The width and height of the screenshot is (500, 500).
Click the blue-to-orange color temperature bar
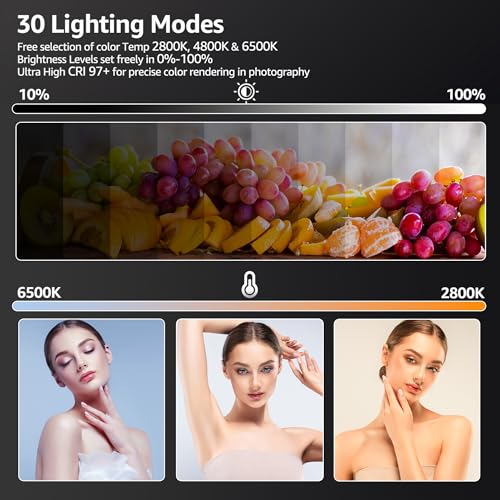(249, 306)
